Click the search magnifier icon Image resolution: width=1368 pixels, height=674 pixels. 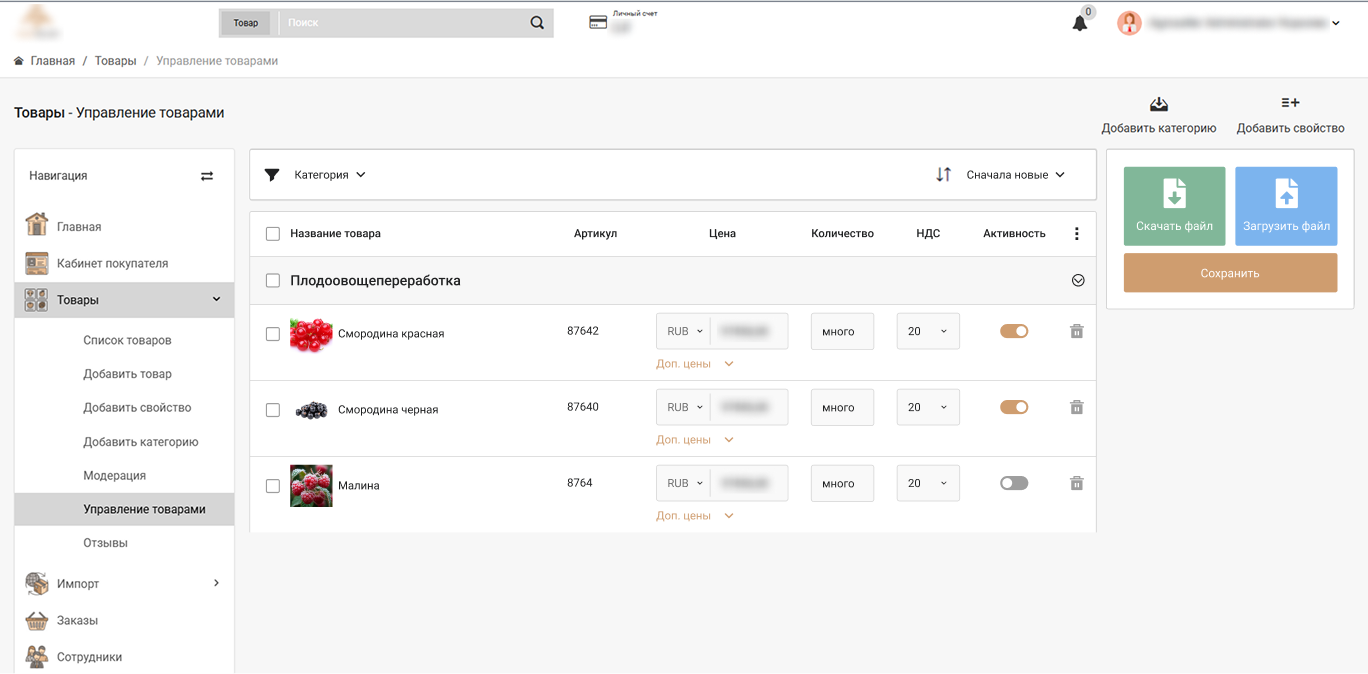[x=537, y=23]
